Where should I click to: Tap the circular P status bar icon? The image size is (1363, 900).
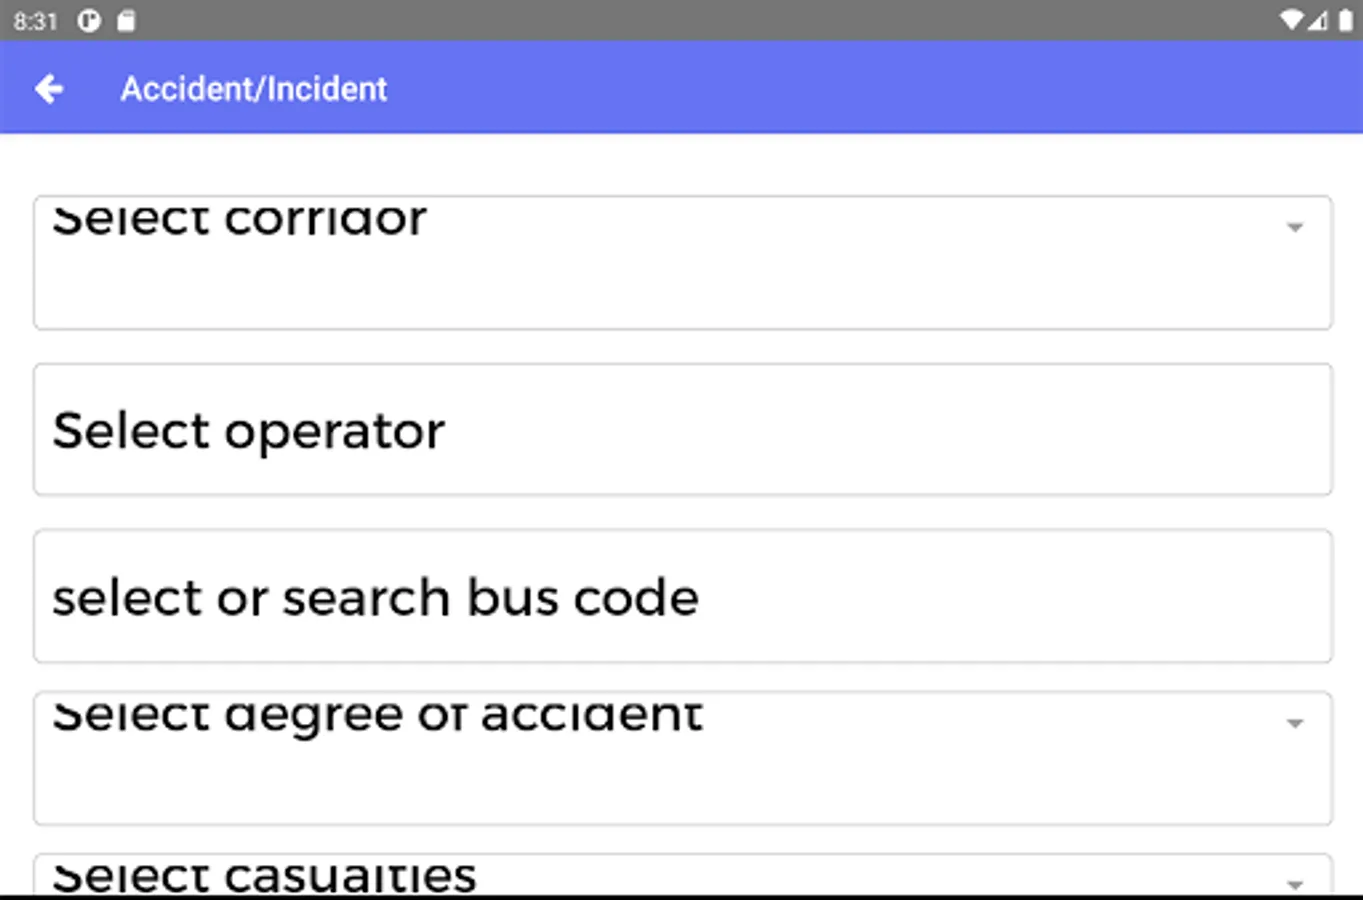click(x=89, y=21)
